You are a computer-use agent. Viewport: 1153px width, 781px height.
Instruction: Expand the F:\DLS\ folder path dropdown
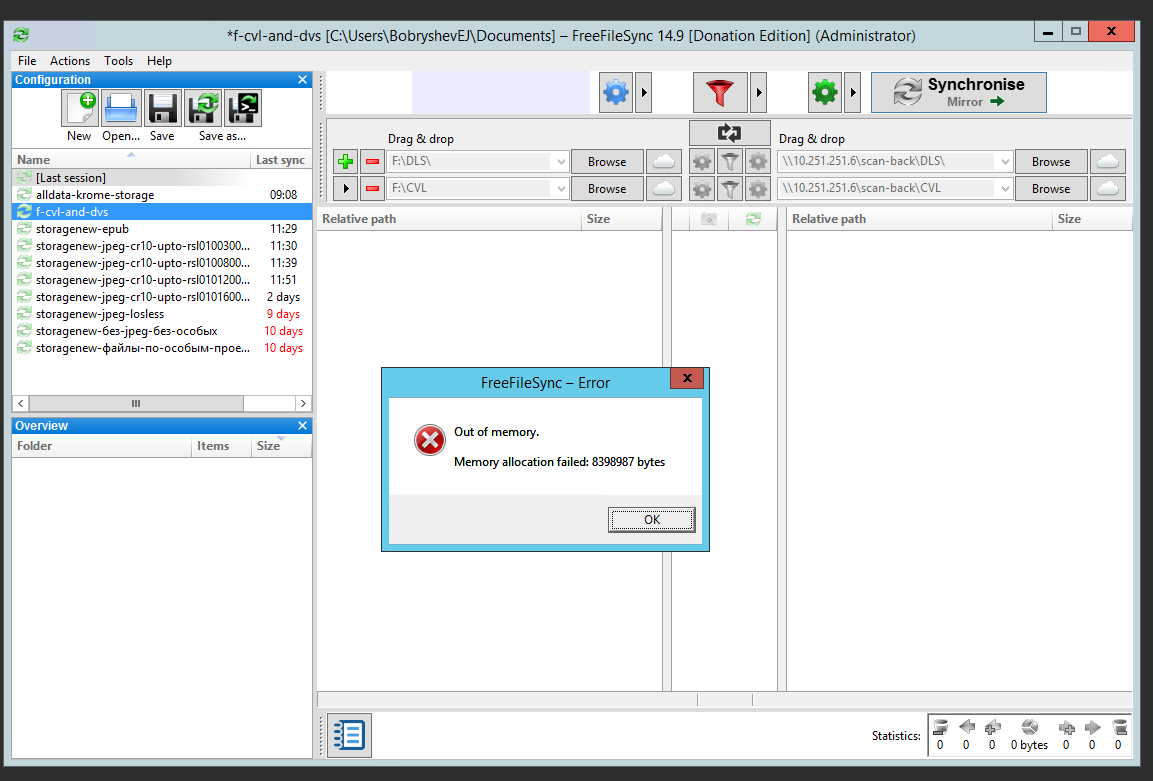(561, 162)
